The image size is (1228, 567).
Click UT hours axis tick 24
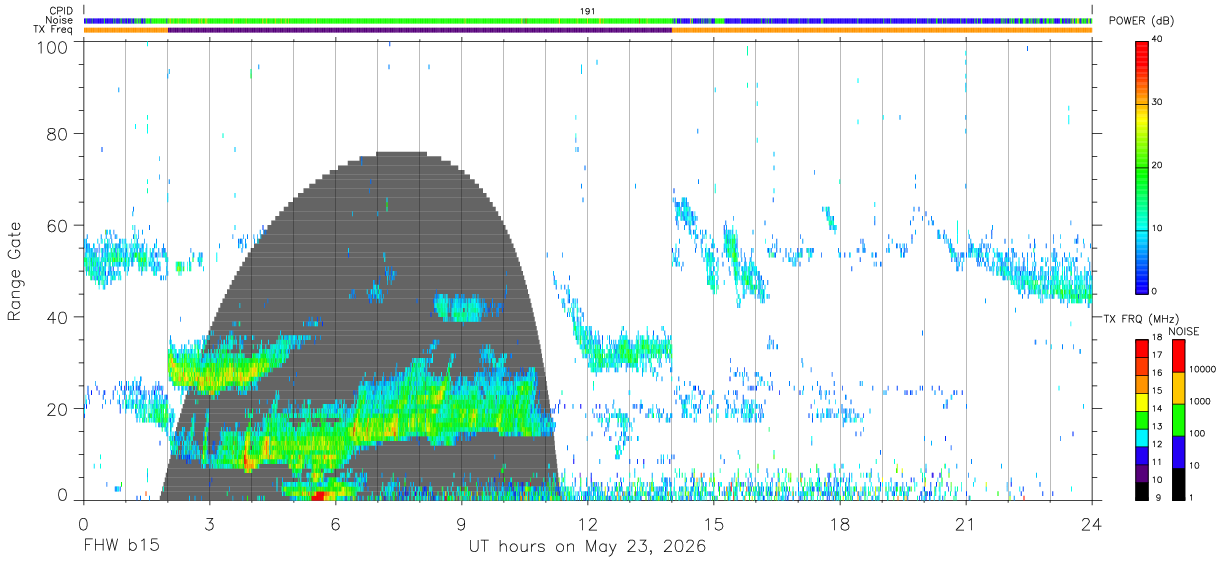1092,525
